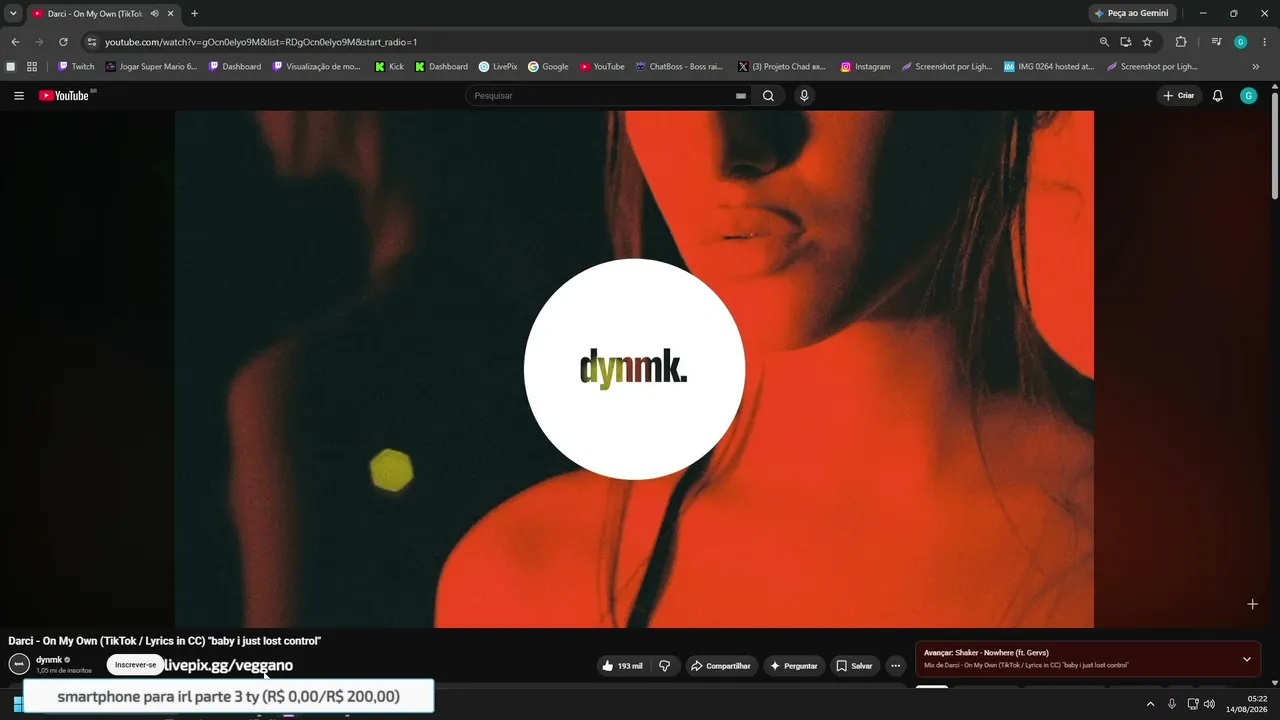Open the tab search dropdown arrow

pos(13,14)
